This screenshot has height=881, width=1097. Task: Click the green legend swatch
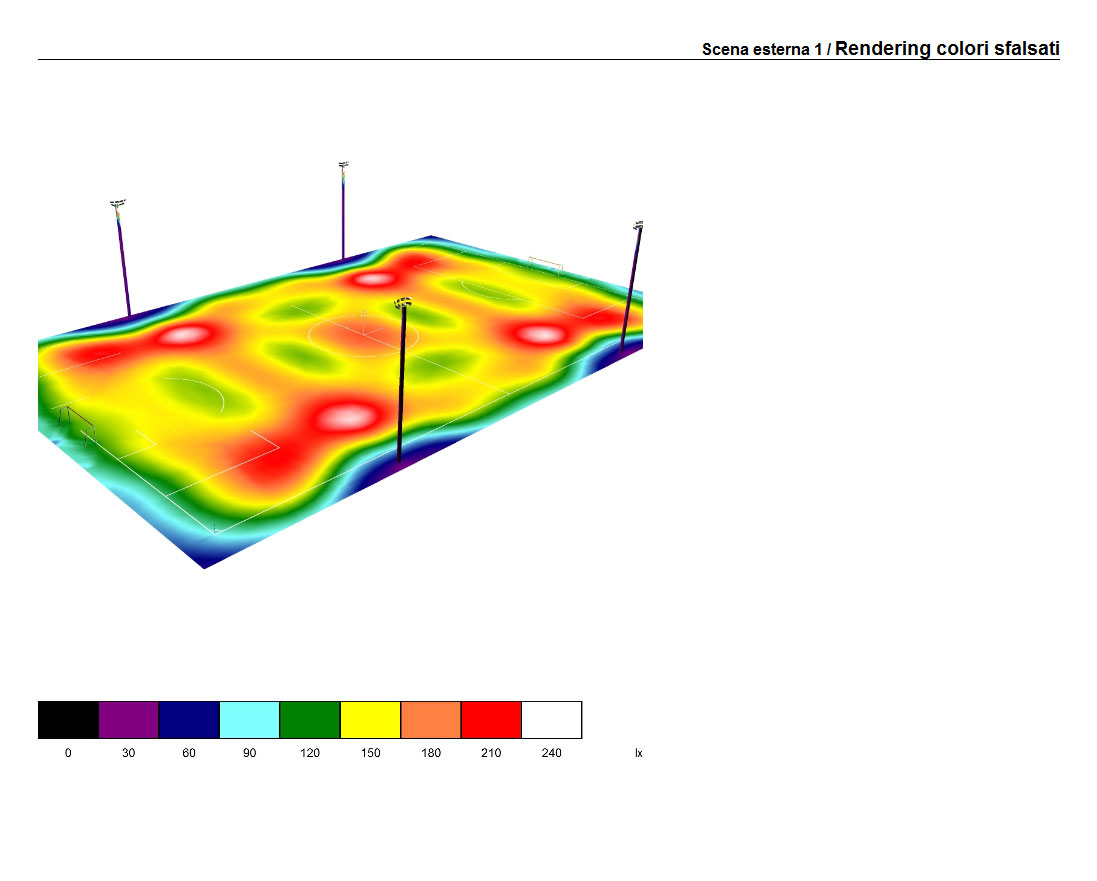[310, 719]
